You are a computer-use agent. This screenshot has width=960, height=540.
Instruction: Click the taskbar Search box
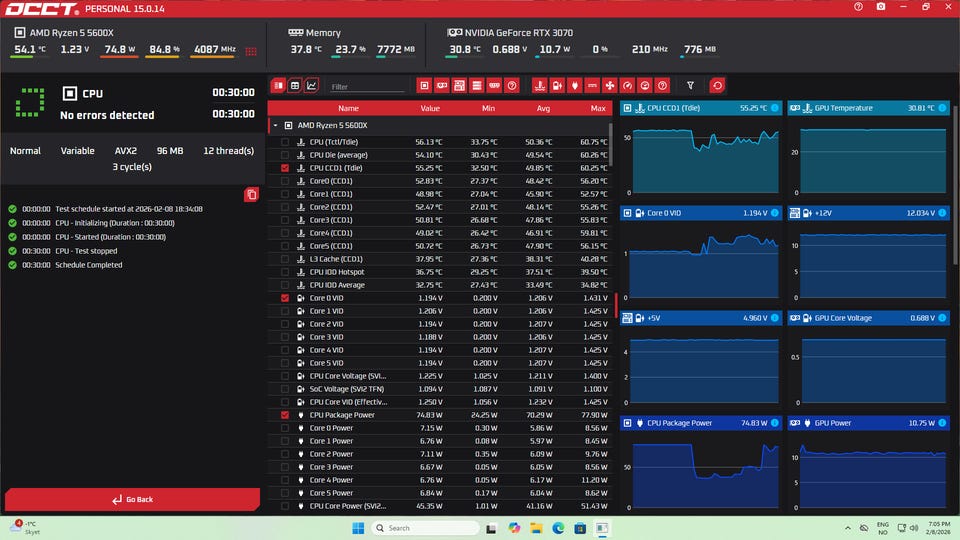coord(426,528)
